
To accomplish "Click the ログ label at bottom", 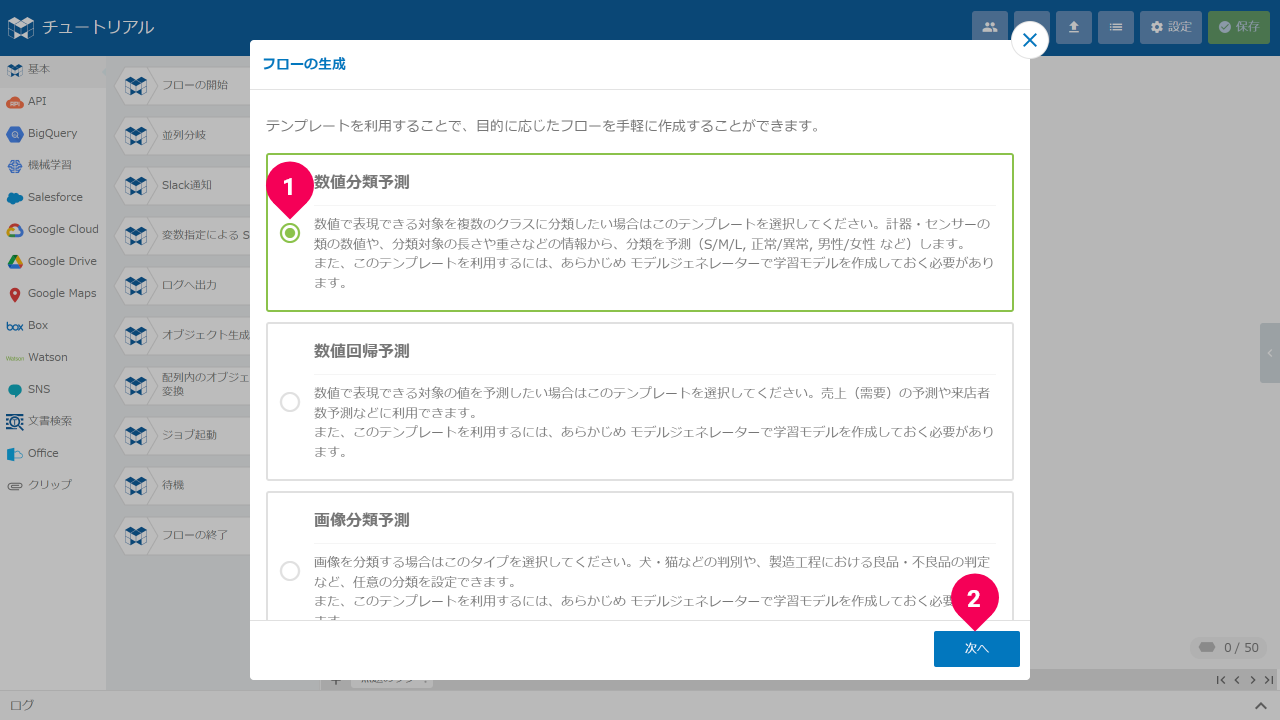I will pyautogui.click(x=22, y=706).
